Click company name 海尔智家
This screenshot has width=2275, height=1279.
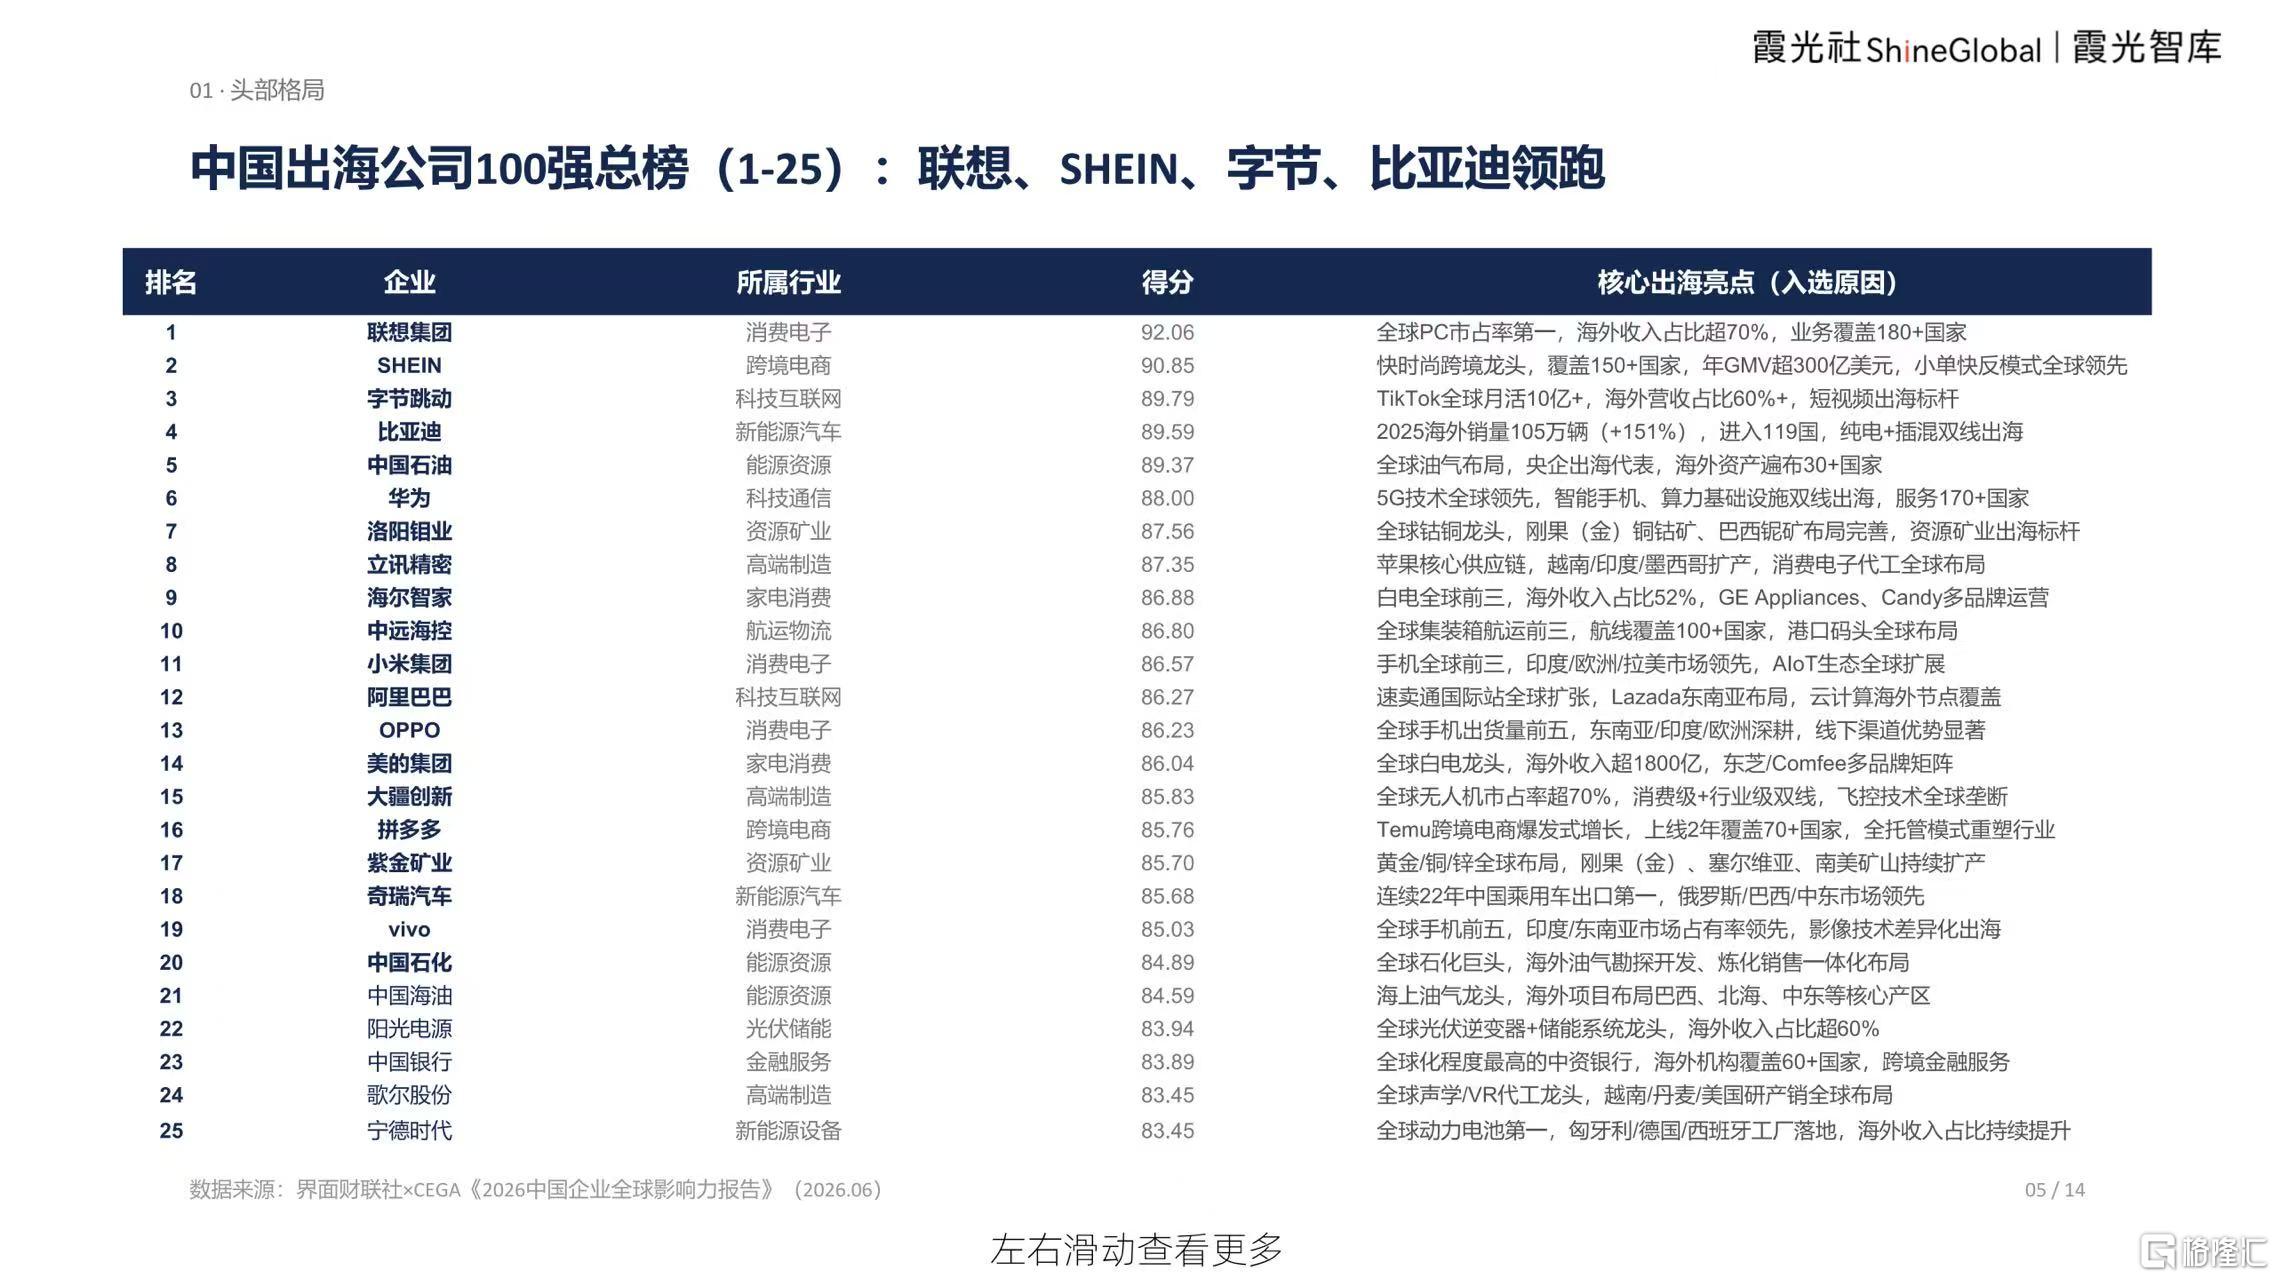click(409, 597)
